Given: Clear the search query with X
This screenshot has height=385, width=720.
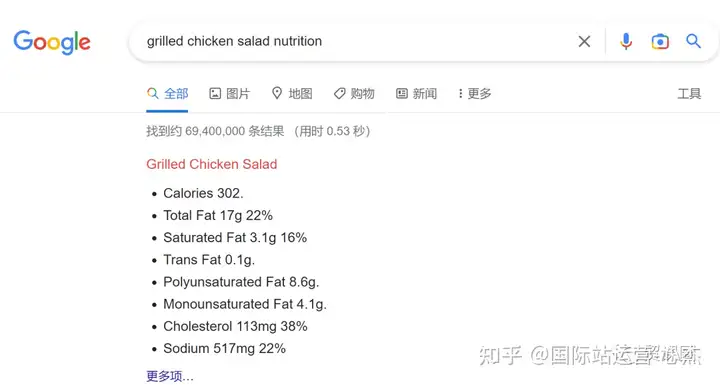Looking at the screenshot, I should [x=584, y=41].
